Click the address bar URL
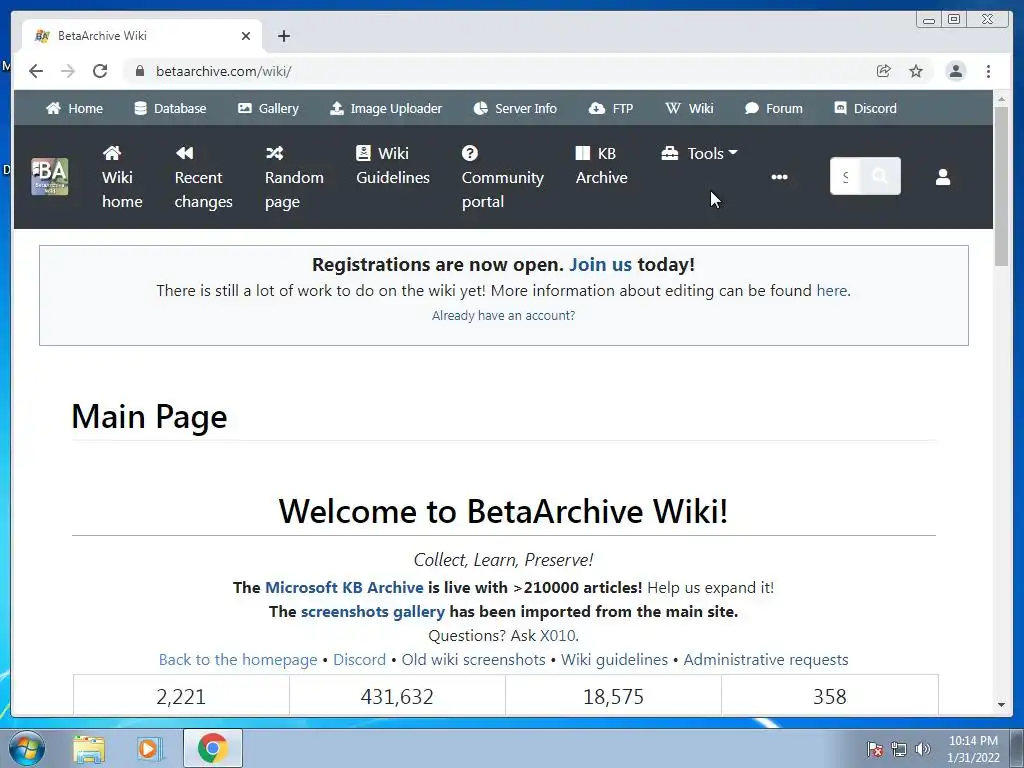The height and width of the screenshot is (768, 1024). click(x=223, y=71)
